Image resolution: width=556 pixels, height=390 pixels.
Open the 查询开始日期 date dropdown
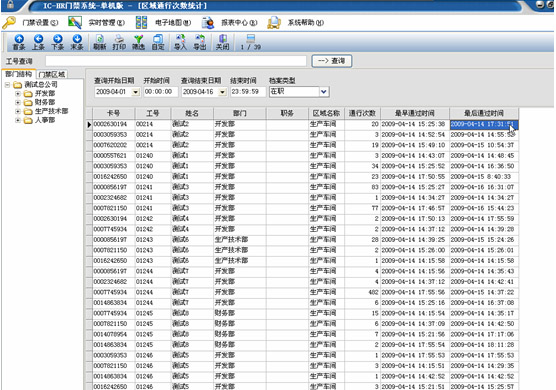135,92
